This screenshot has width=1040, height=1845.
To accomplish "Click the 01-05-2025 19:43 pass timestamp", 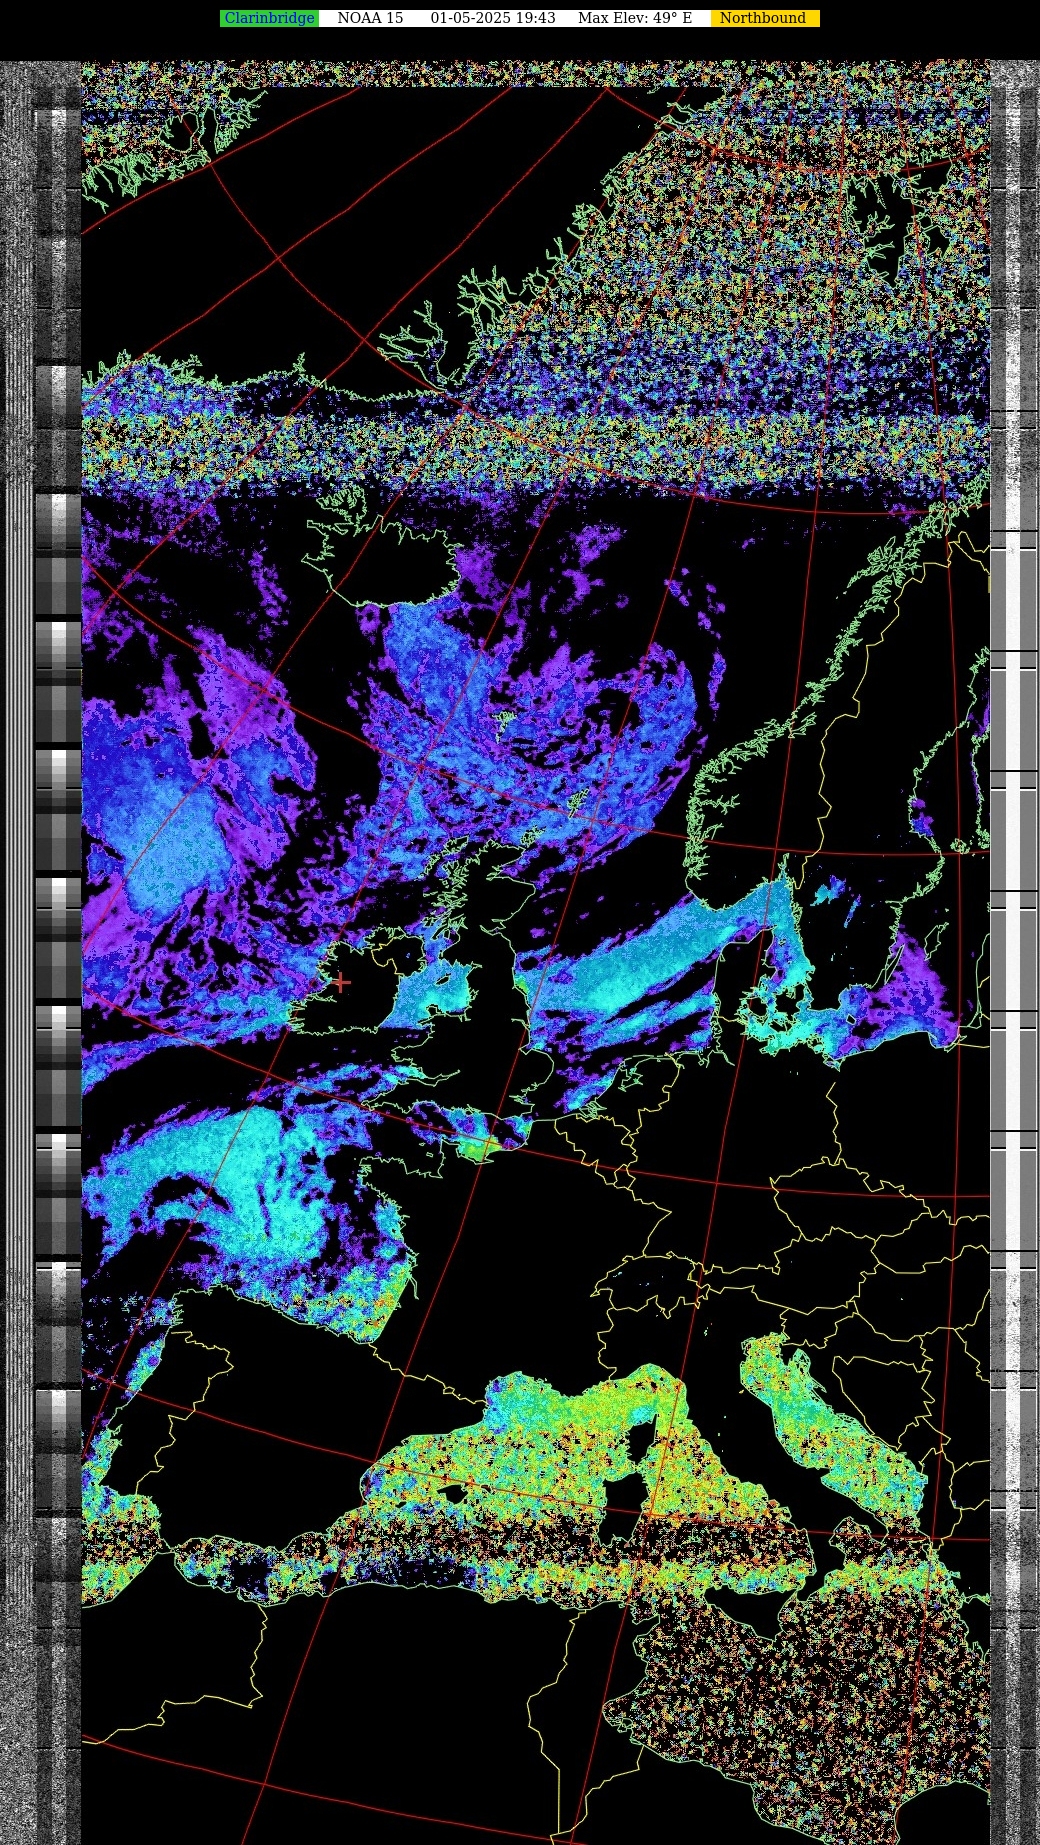I will (x=493, y=18).
